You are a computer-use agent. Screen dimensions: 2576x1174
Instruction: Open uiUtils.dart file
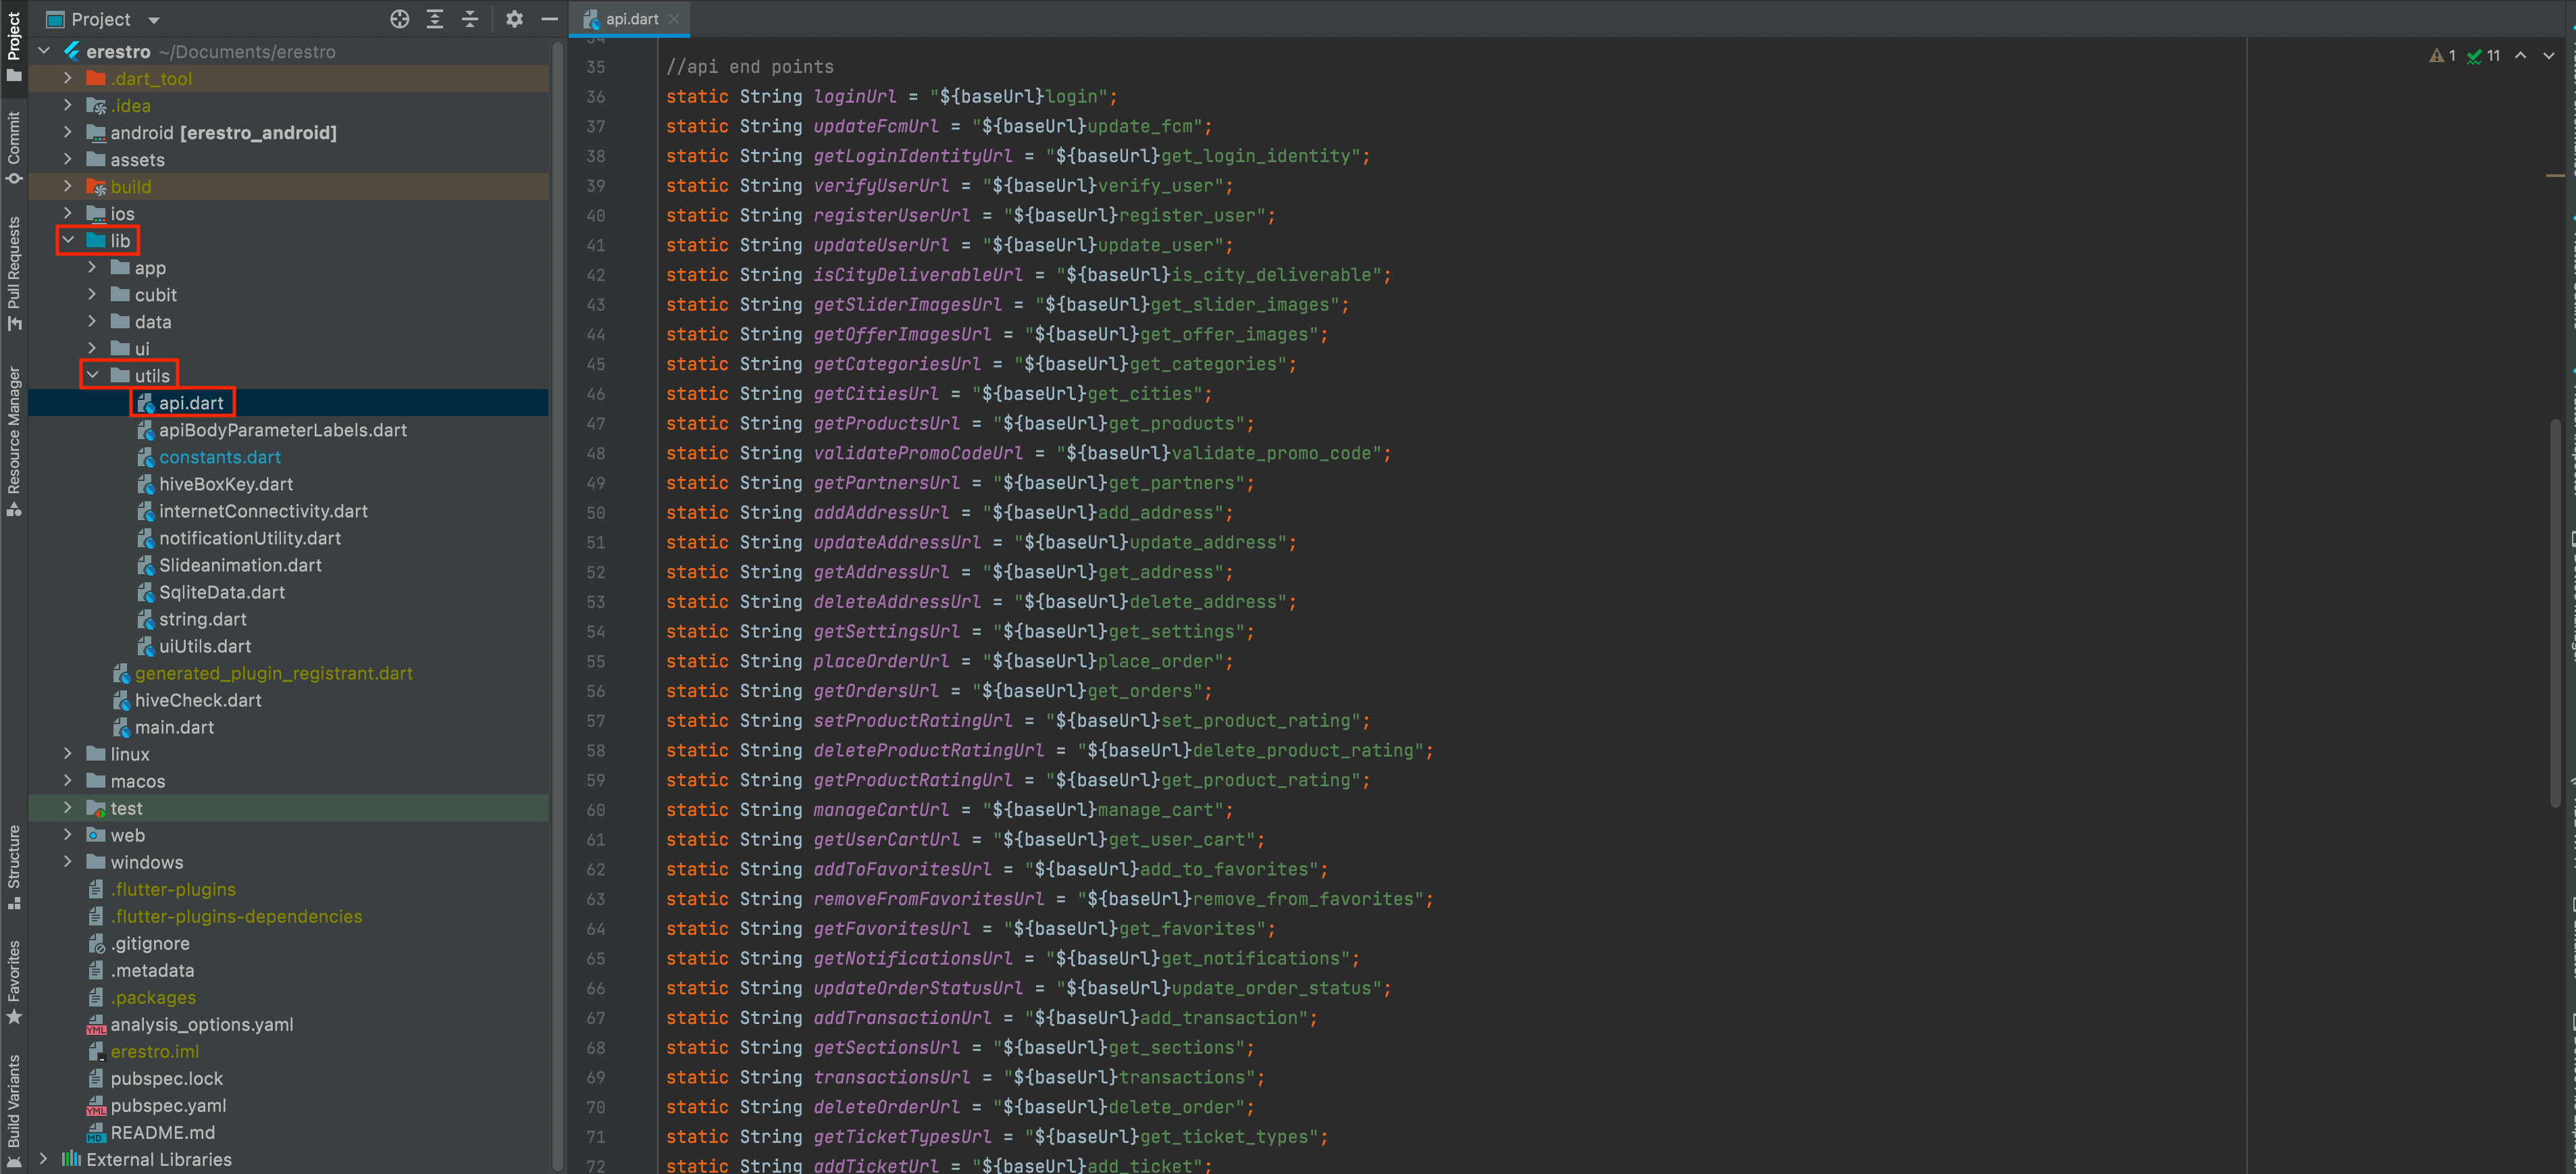coord(194,645)
